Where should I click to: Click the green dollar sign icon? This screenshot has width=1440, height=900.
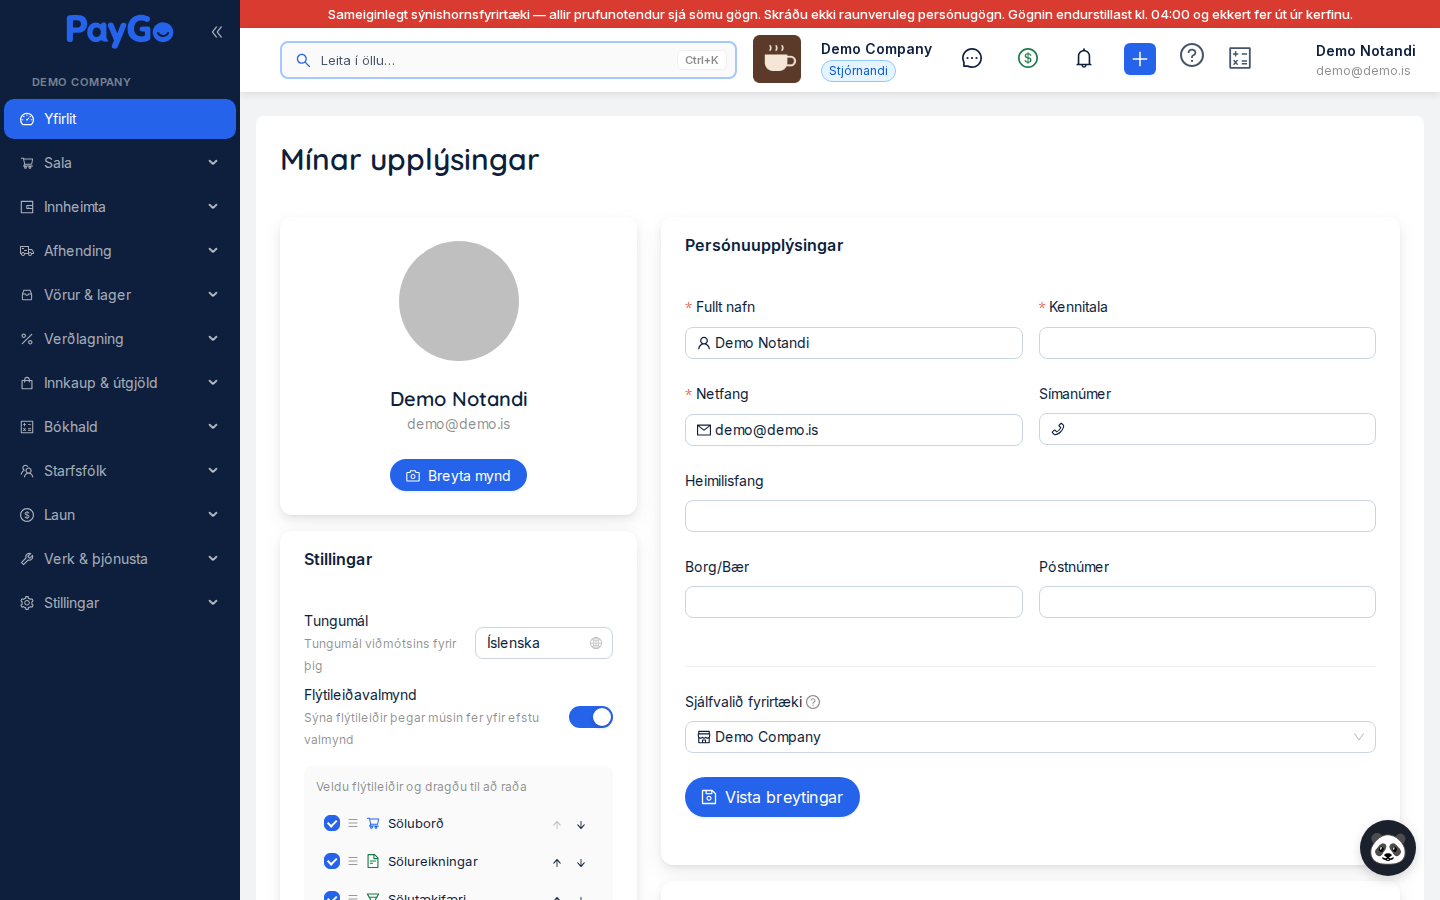point(1028,58)
